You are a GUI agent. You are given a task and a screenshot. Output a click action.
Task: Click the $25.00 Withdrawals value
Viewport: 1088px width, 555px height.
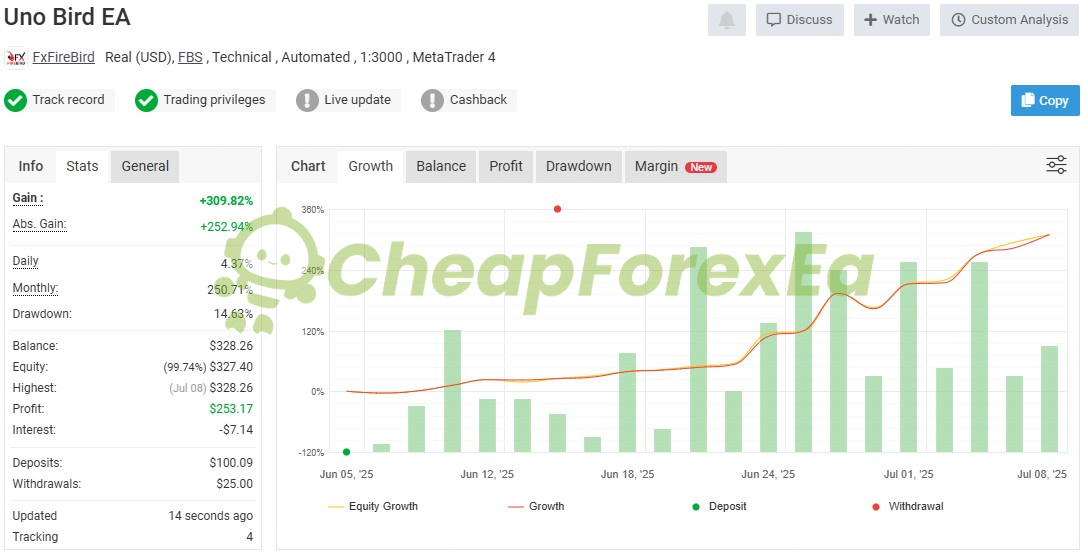coord(235,484)
